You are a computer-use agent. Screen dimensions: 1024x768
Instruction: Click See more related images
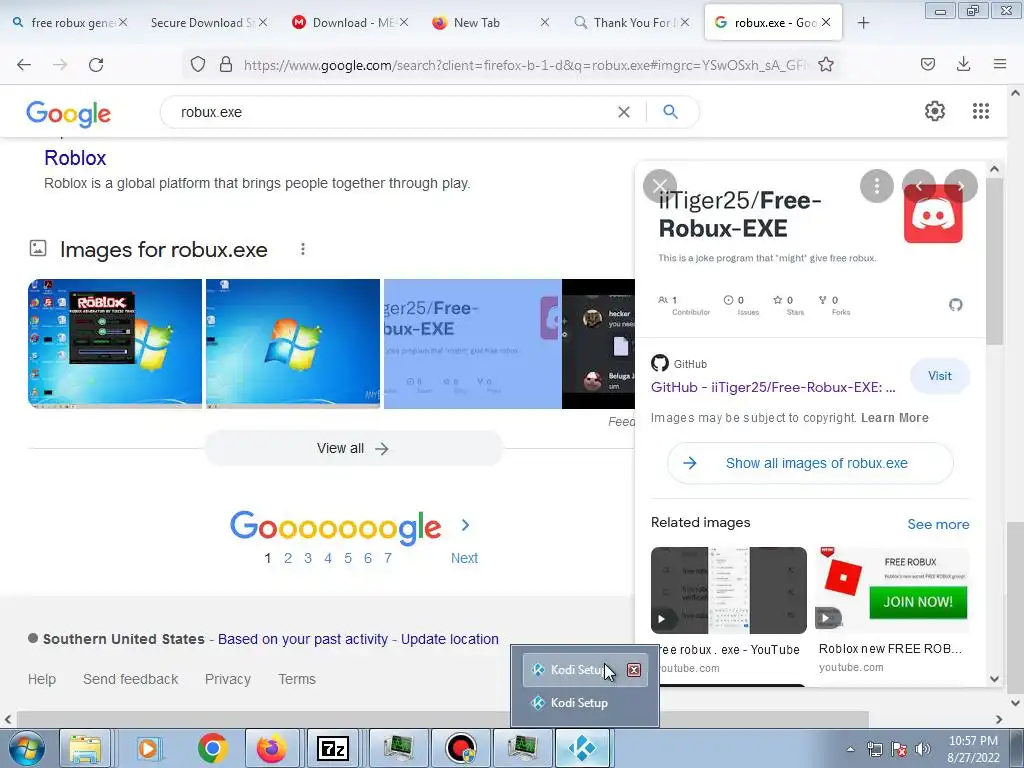(x=938, y=524)
